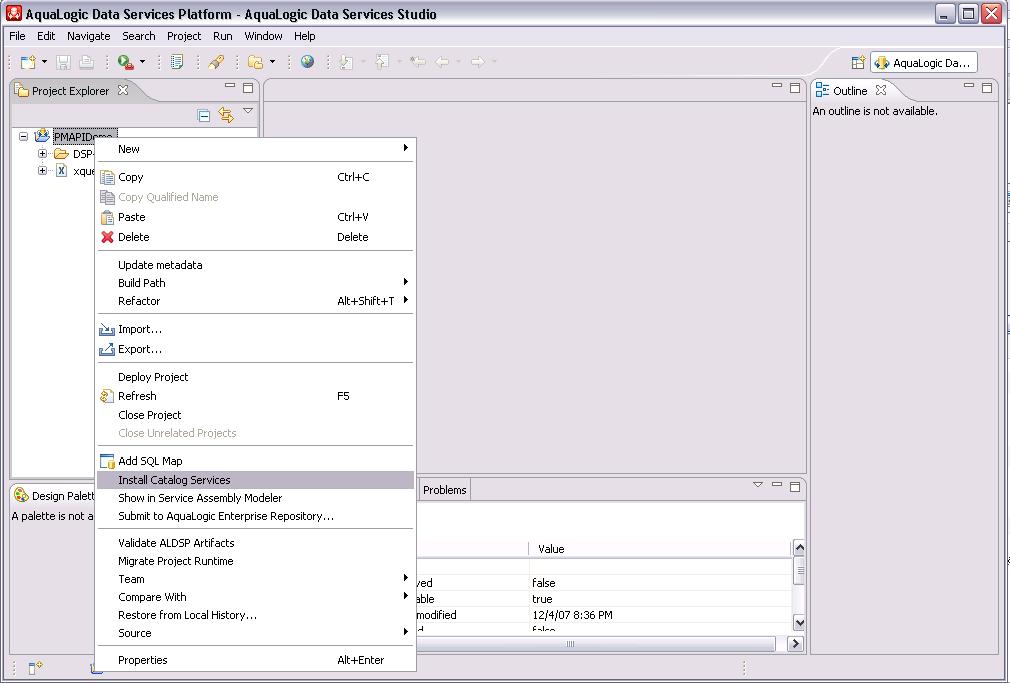
Task: Click the globe web browser toolbar icon
Action: click(x=307, y=62)
